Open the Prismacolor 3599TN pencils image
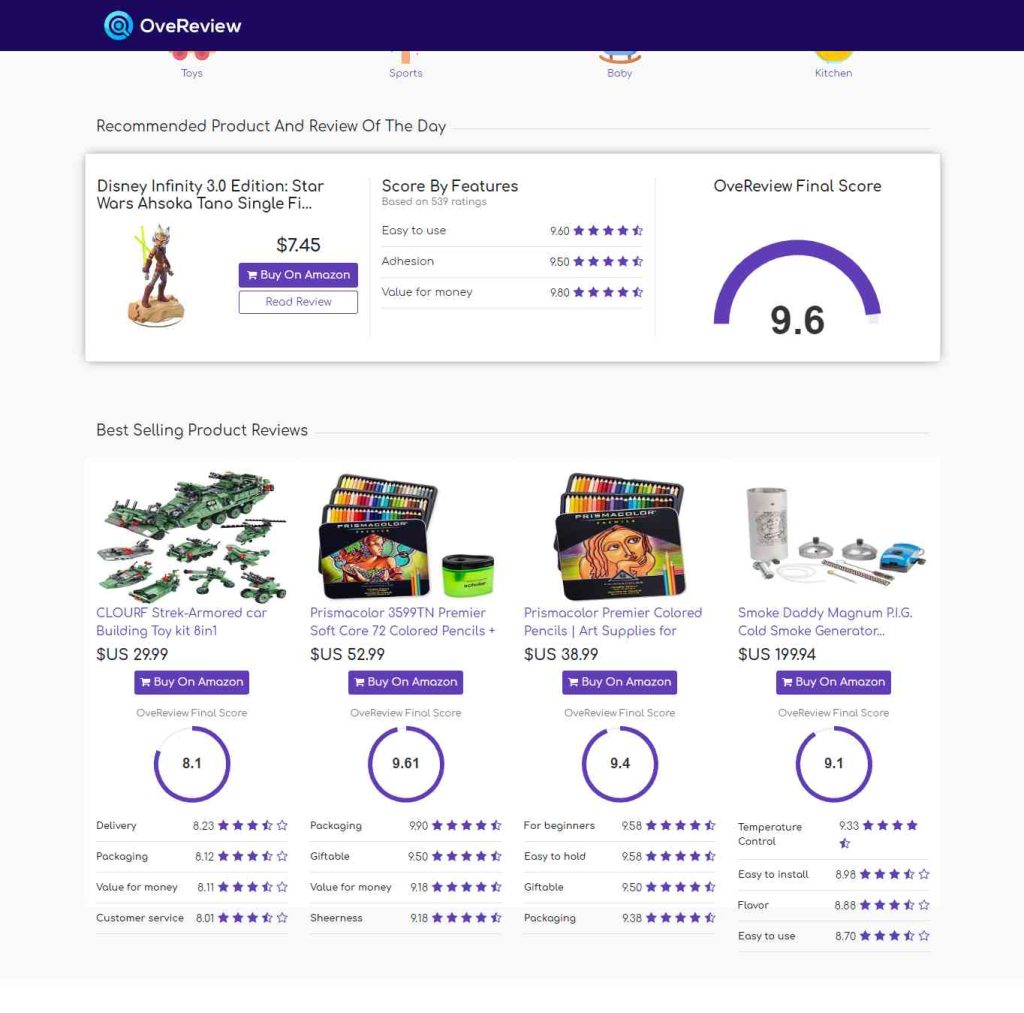The width and height of the screenshot is (1024, 1013). (406, 536)
